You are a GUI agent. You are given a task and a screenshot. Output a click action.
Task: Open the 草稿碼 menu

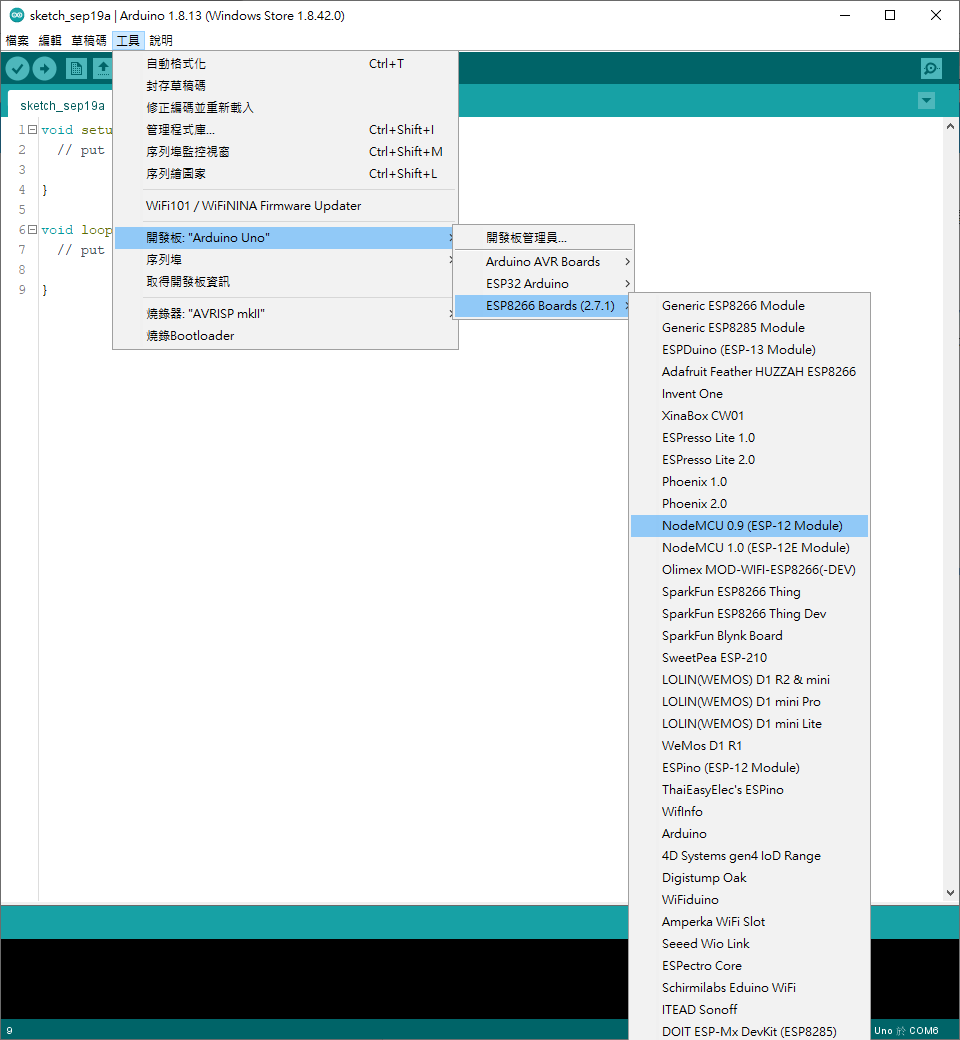pyautogui.click(x=89, y=40)
